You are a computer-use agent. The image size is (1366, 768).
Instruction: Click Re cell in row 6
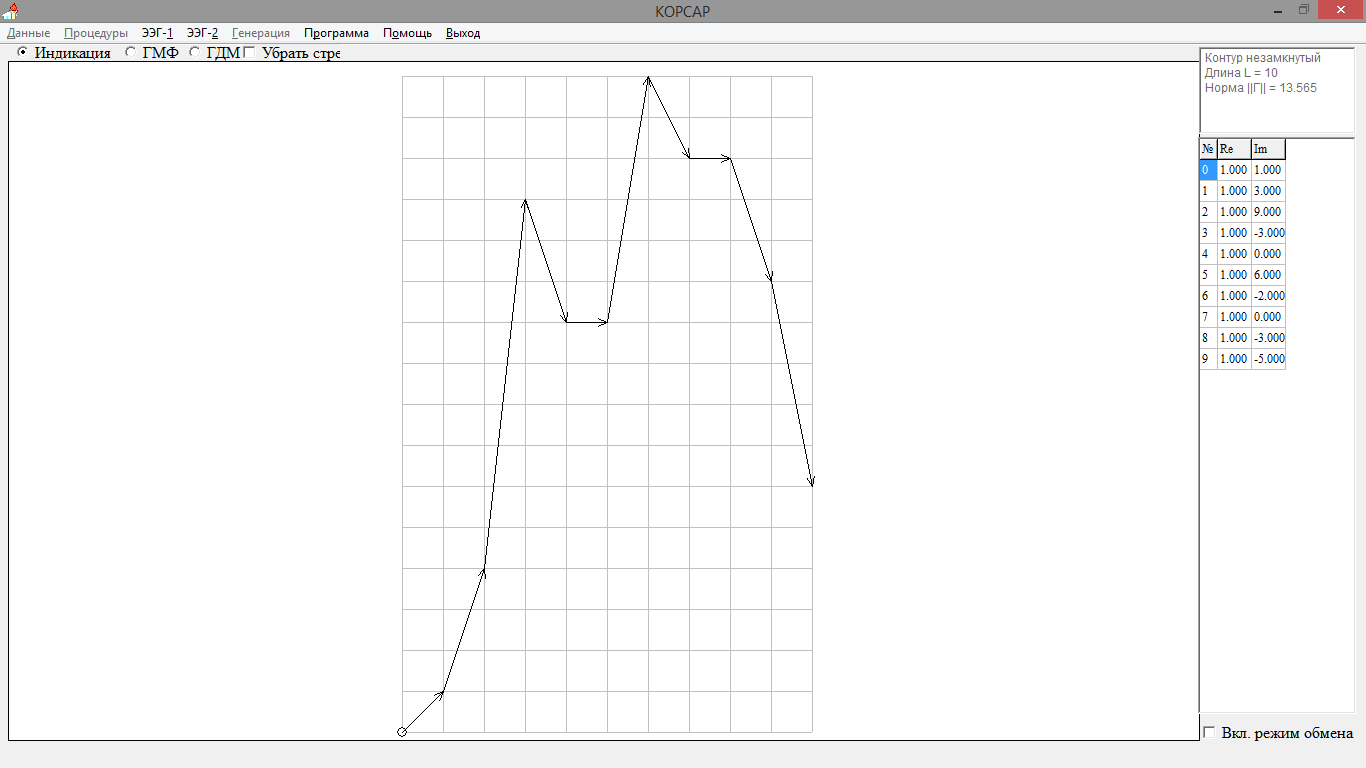click(1234, 296)
